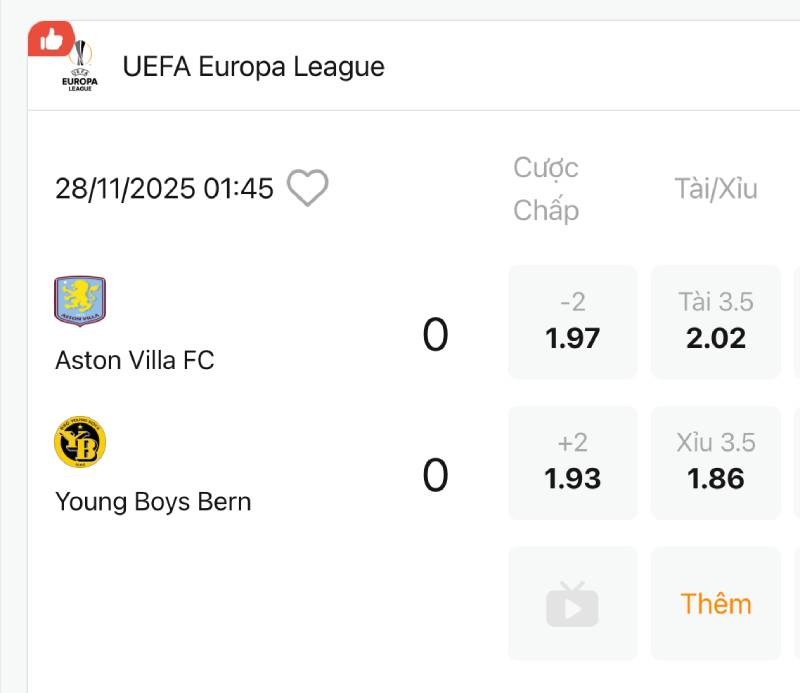Bet Young Boys +2 handicap at 1.93
This screenshot has height=693, width=800.
(x=572, y=463)
